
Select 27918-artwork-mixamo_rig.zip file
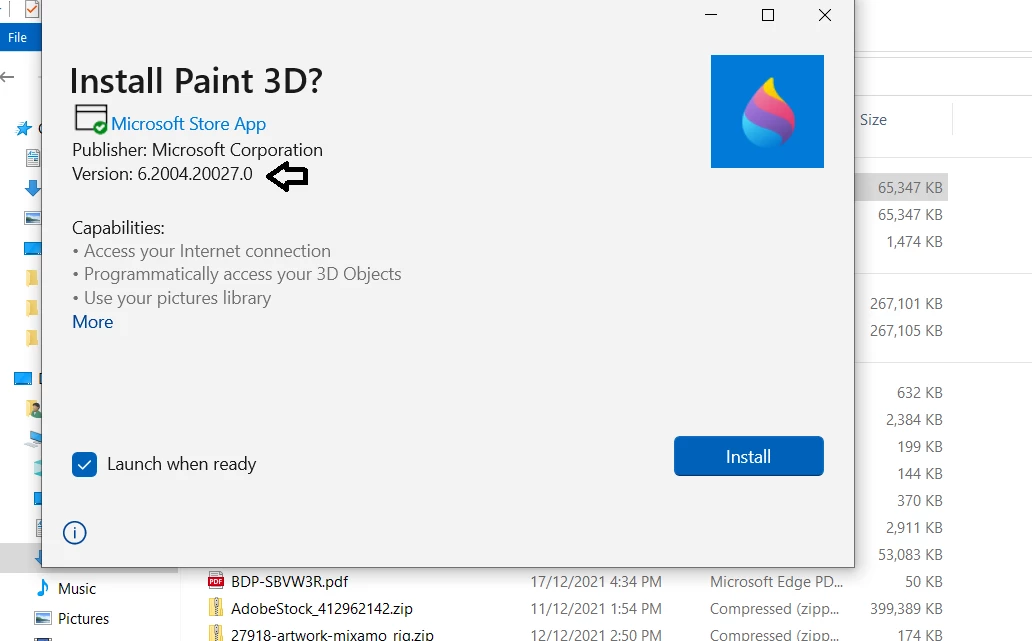click(332, 635)
